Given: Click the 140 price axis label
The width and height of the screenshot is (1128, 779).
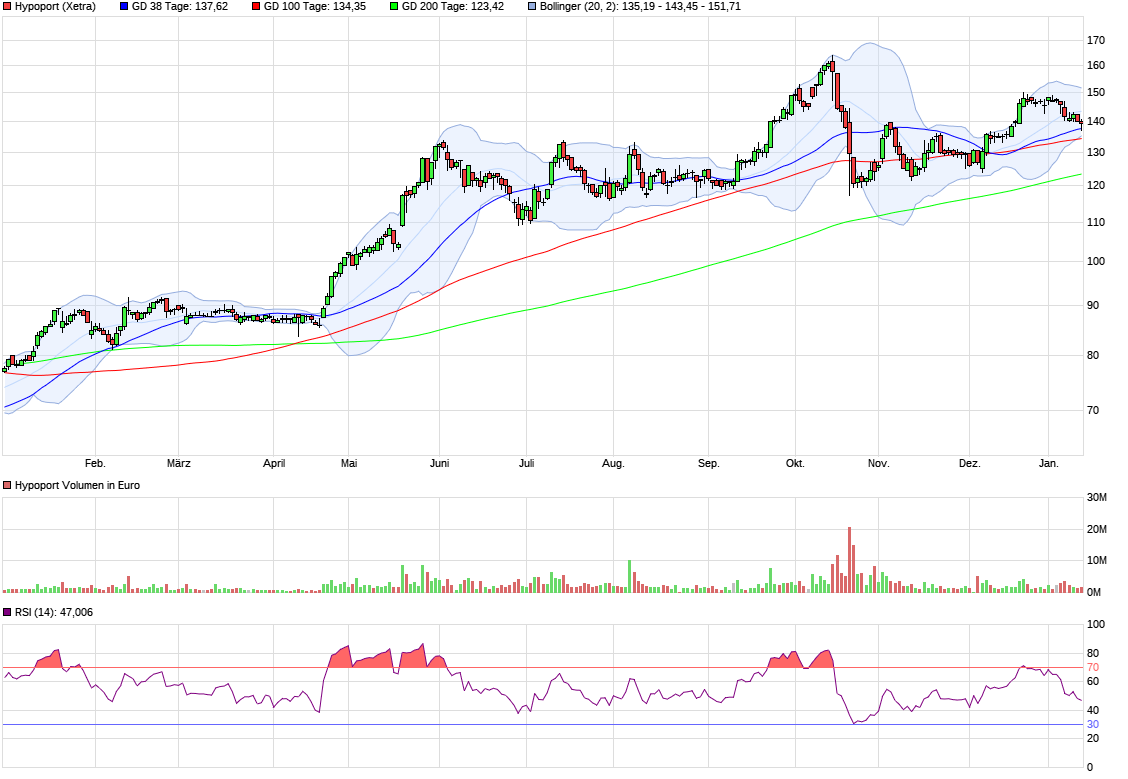Looking at the screenshot, I should [1096, 122].
